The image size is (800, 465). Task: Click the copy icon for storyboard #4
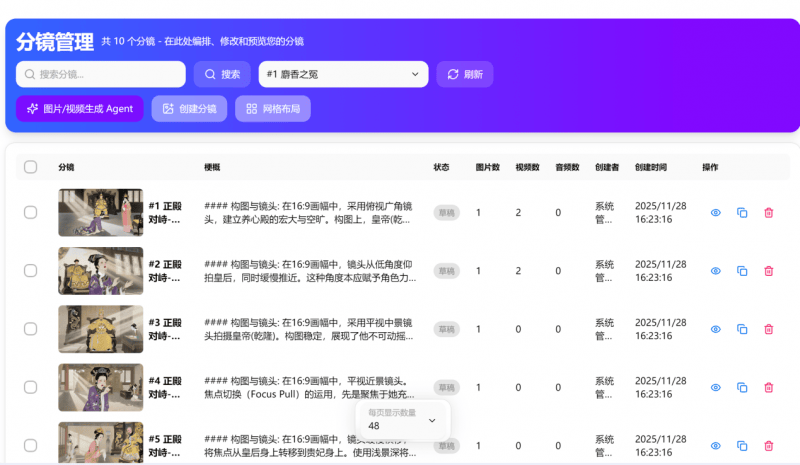click(742, 387)
